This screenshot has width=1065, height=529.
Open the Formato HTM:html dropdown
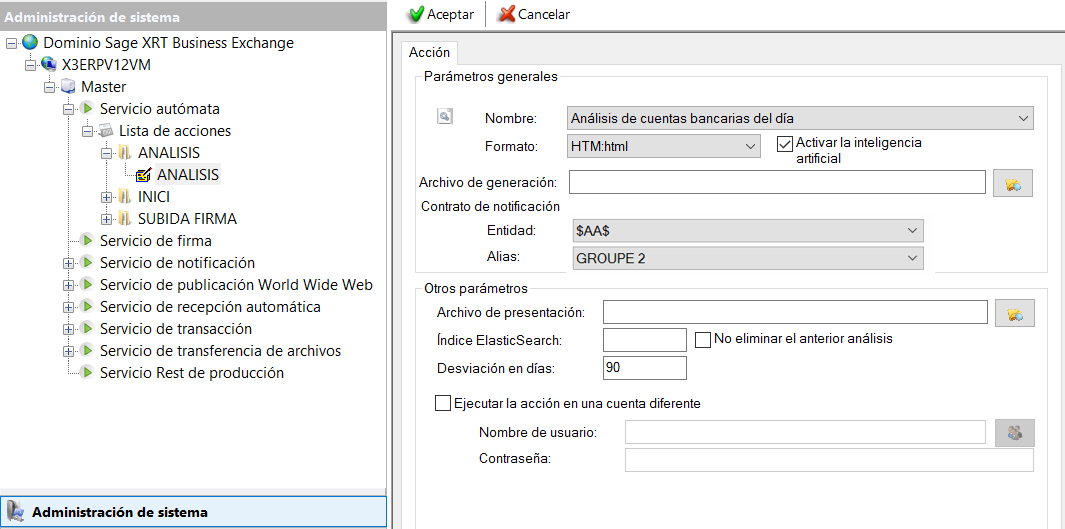[x=751, y=147]
